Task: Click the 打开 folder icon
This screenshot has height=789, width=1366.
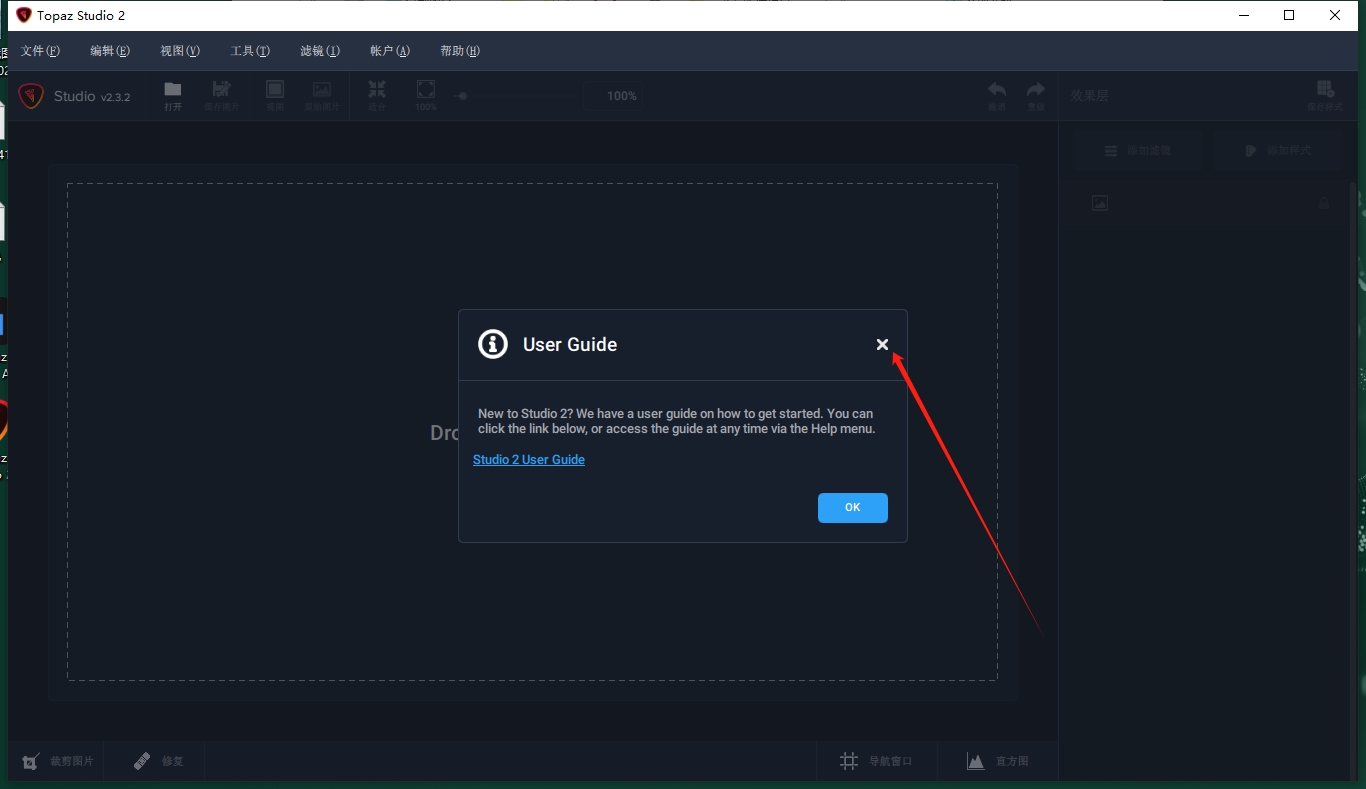Action: tap(173, 89)
